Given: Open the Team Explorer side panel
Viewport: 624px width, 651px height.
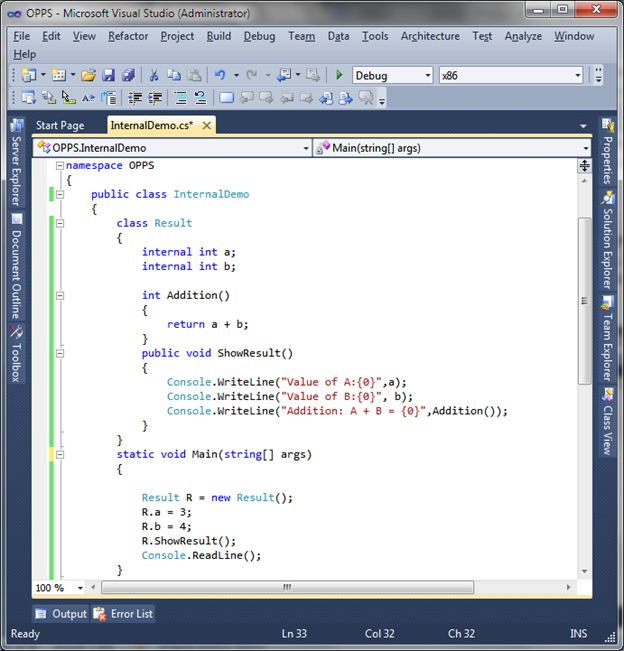Looking at the screenshot, I should pyautogui.click(x=607, y=338).
